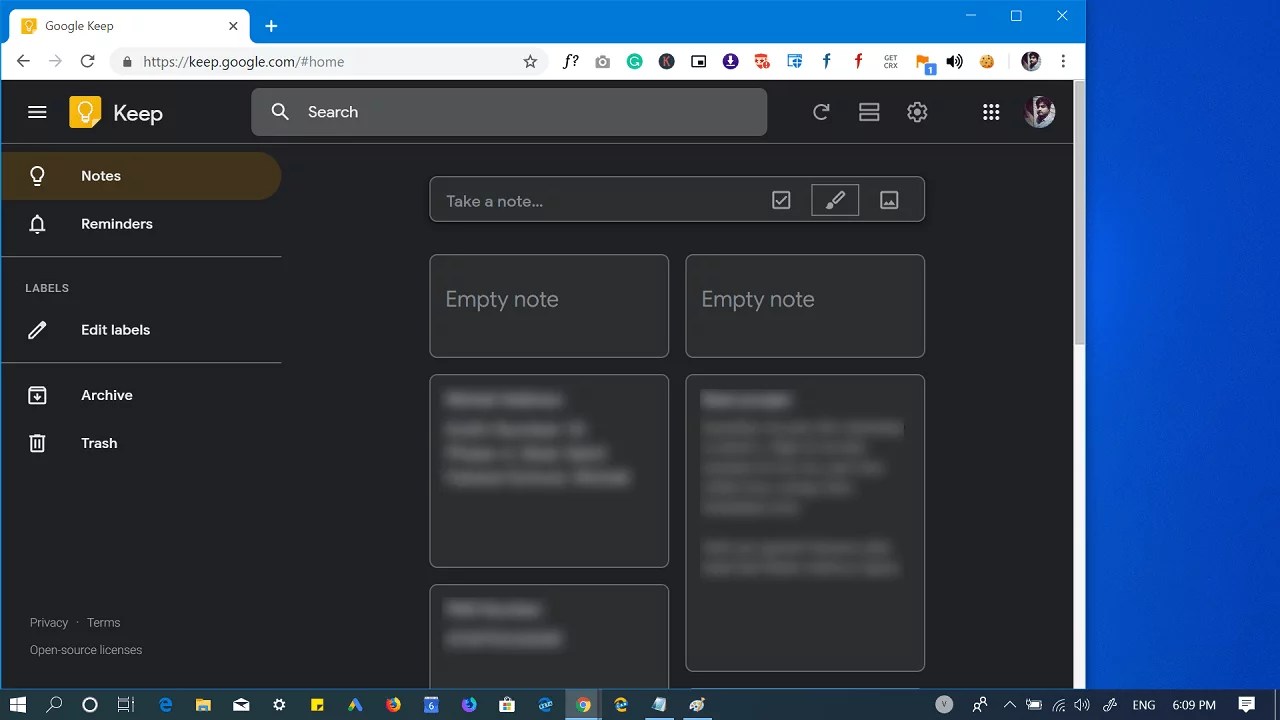Click the volume speaker extension
Image resolution: width=1280 pixels, height=720 pixels.
click(955, 61)
